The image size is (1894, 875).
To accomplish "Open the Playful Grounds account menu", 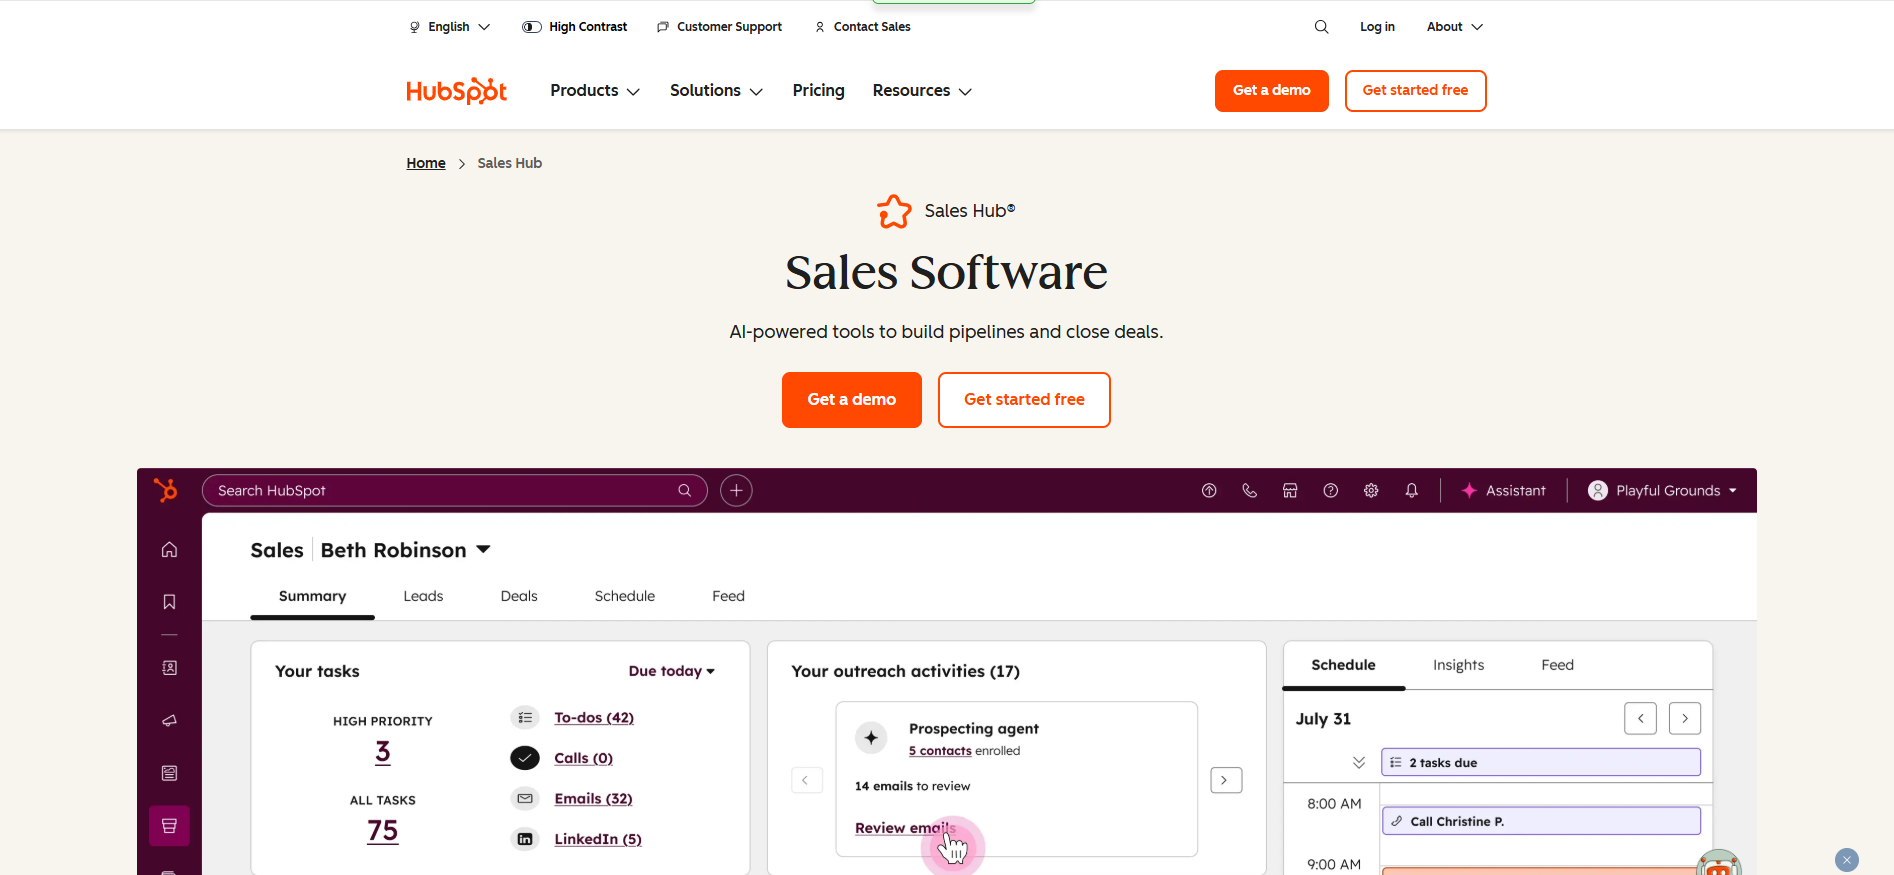I will pos(1663,490).
